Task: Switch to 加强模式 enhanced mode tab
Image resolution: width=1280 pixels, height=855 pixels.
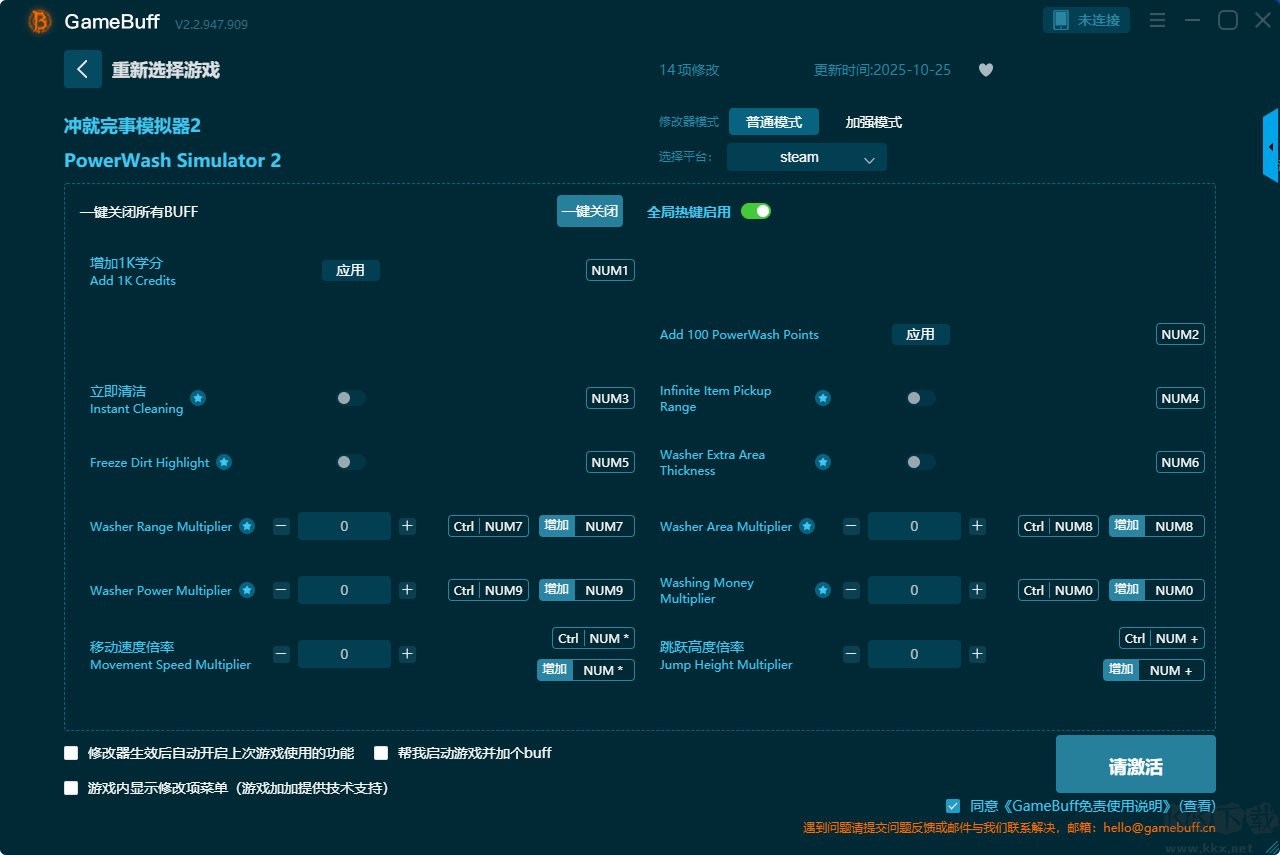Action: coord(873,122)
